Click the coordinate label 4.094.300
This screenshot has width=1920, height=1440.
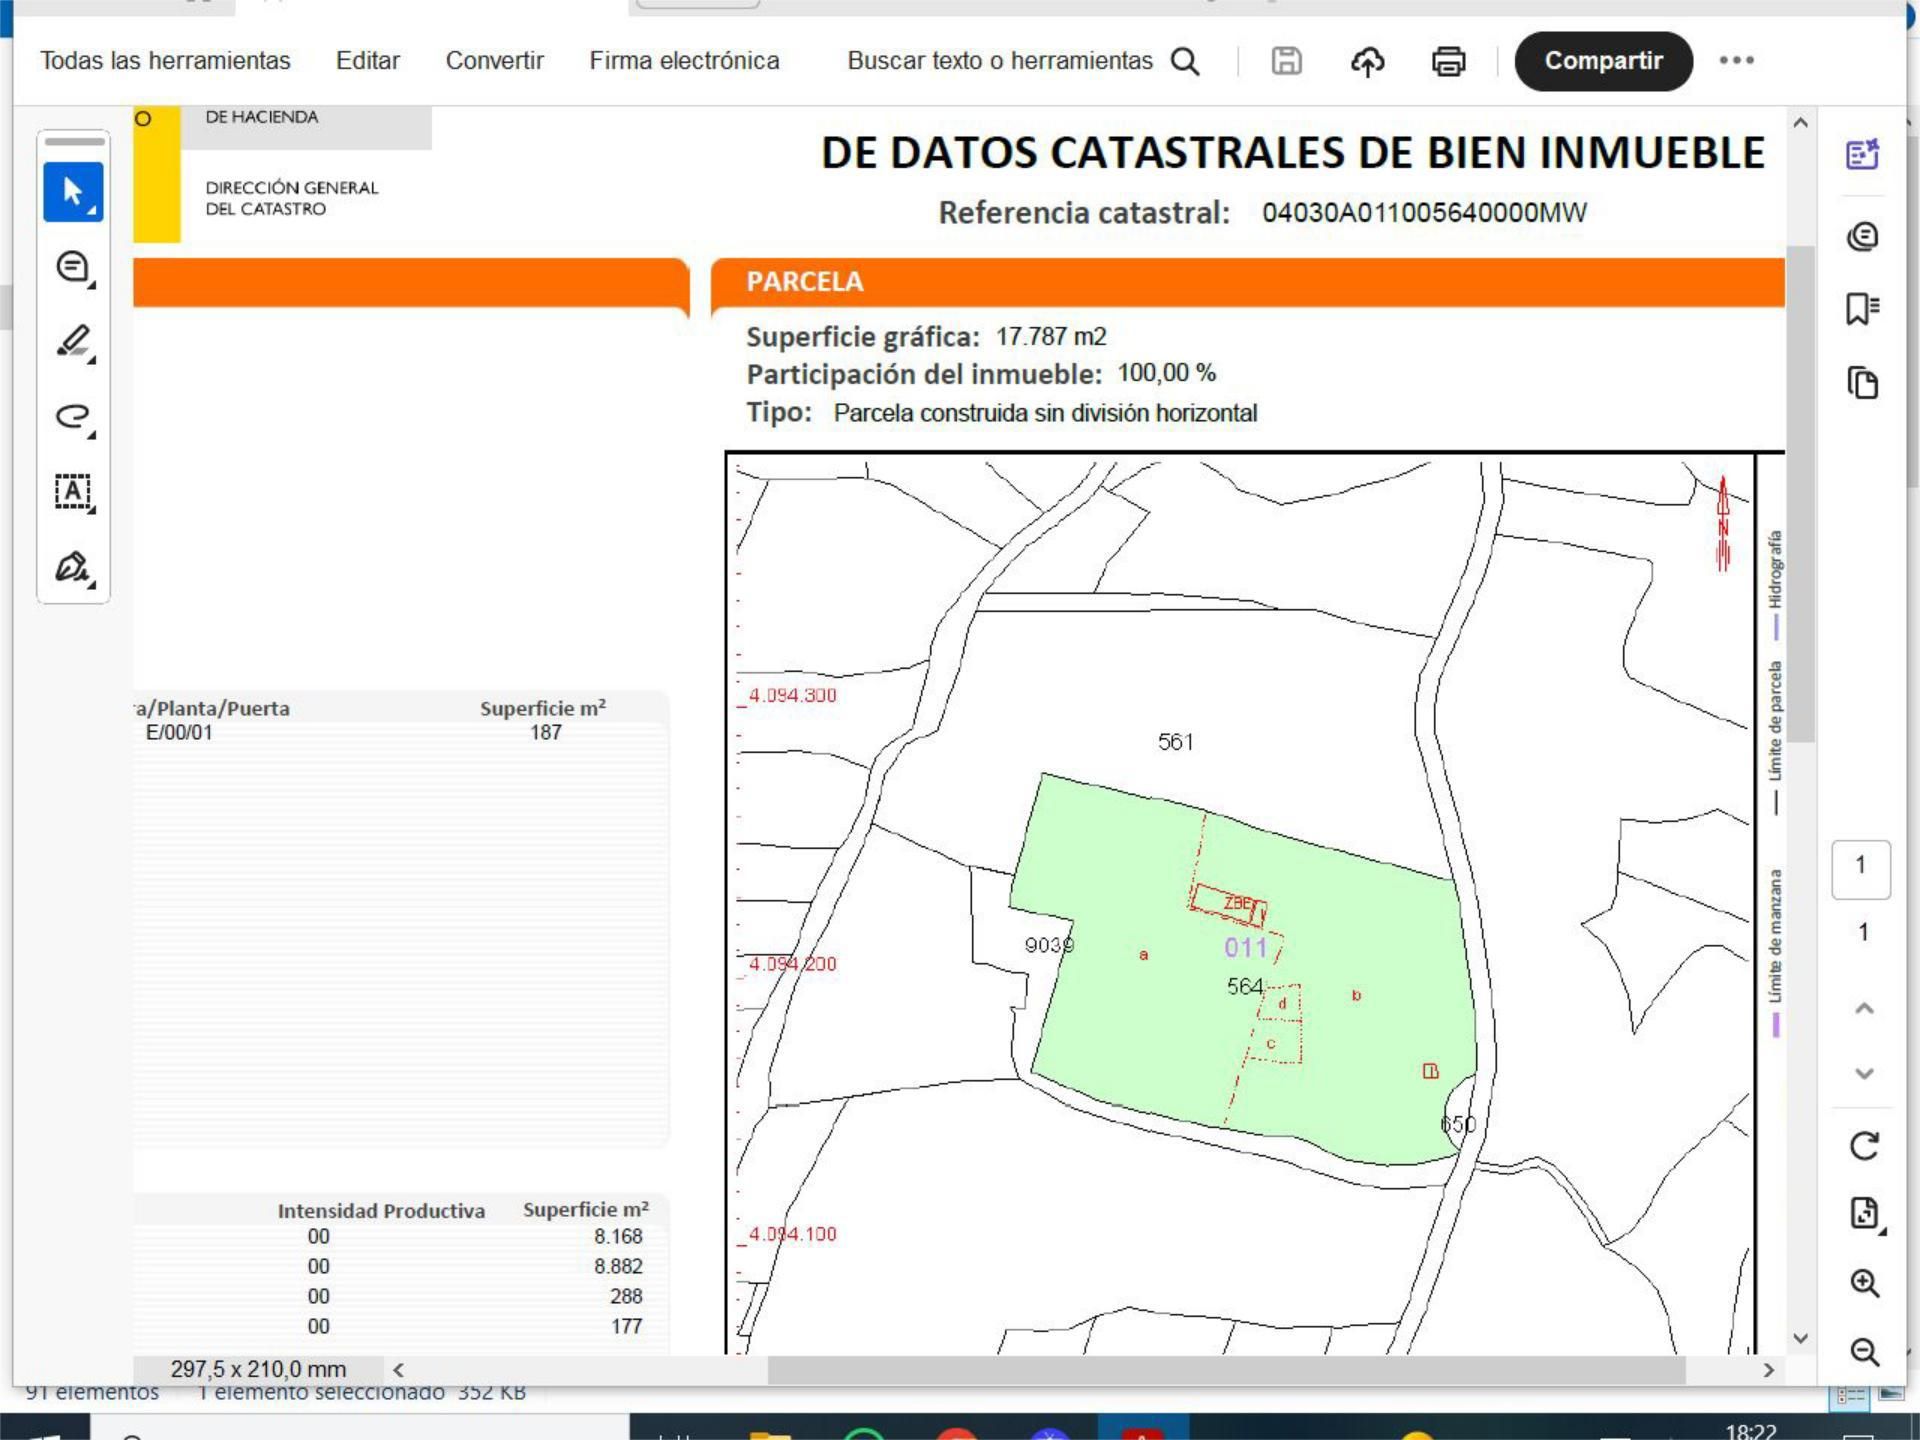click(792, 695)
